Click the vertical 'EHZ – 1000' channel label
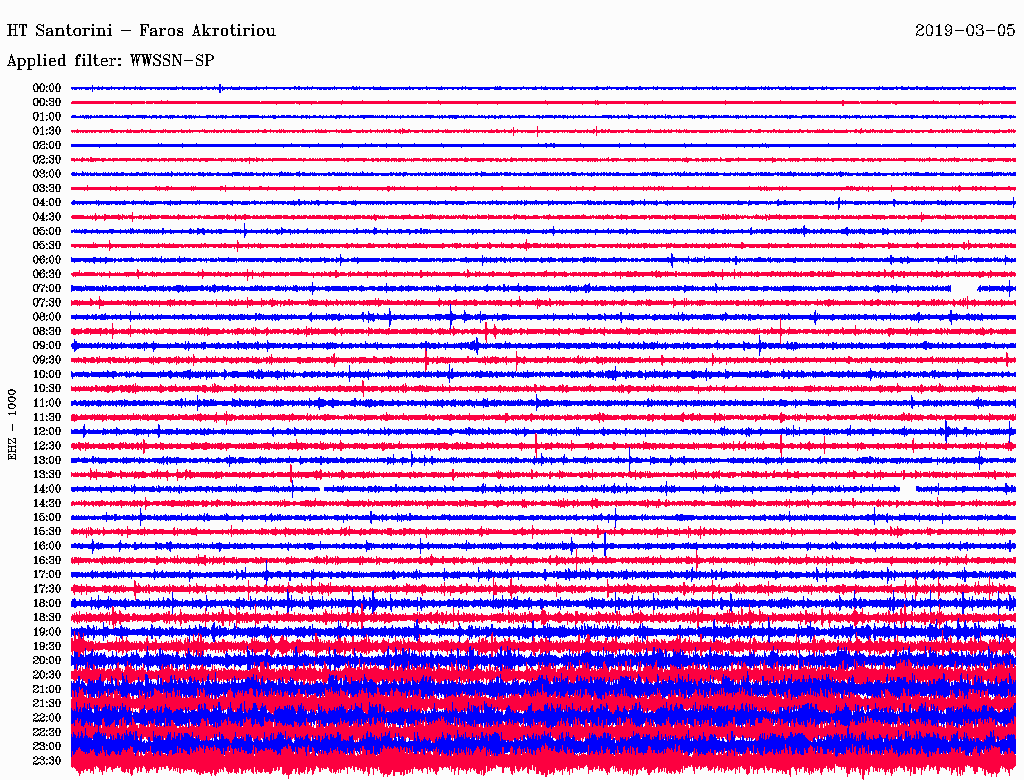The image size is (1024, 780). [12, 425]
